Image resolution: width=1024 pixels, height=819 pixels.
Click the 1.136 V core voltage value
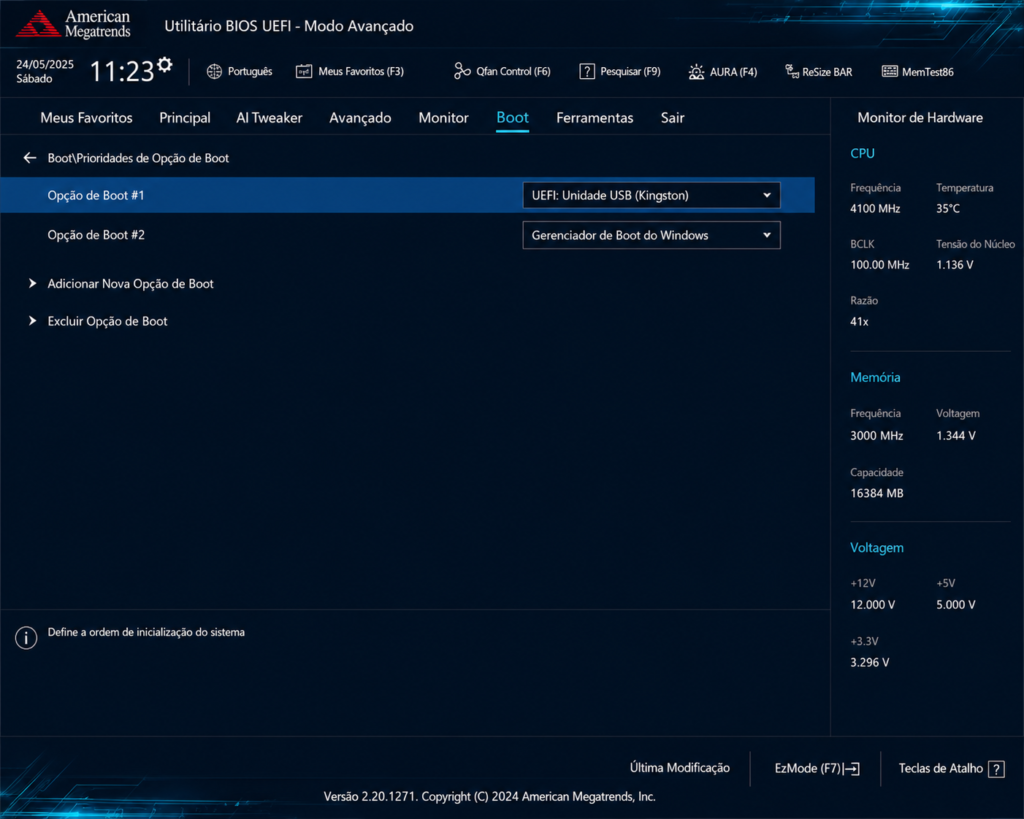click(x=954, y=265)
